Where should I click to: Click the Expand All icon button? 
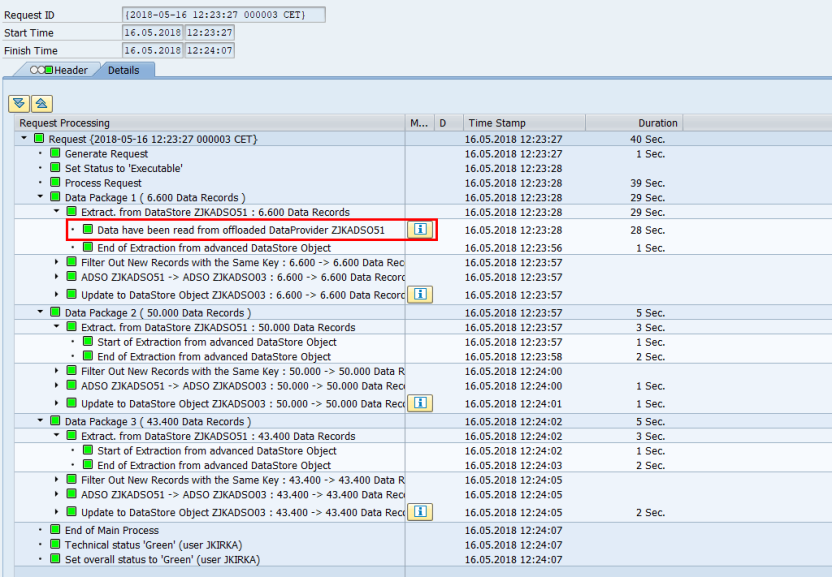coord(19,104)
